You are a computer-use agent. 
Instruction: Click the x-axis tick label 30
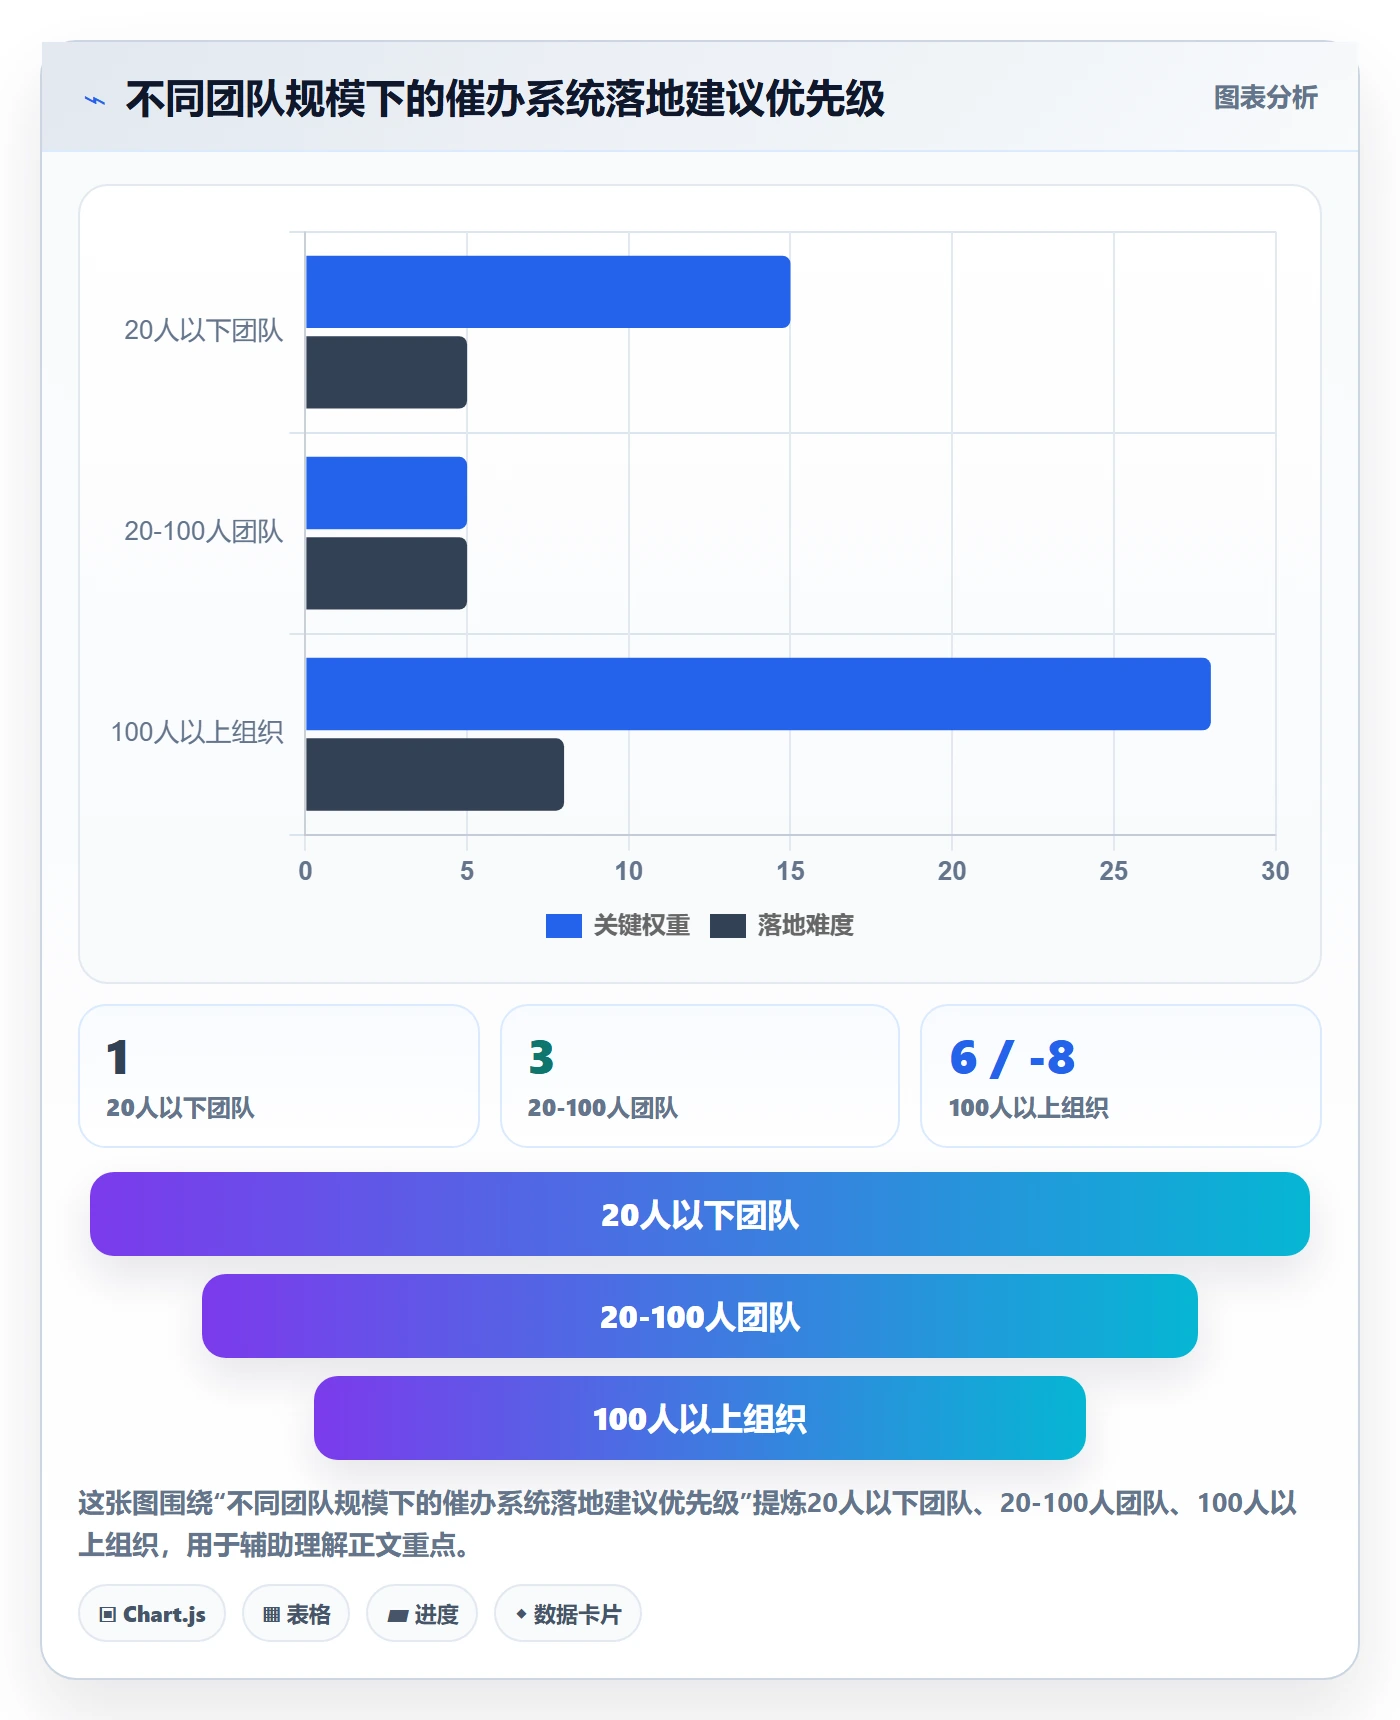1275,871
